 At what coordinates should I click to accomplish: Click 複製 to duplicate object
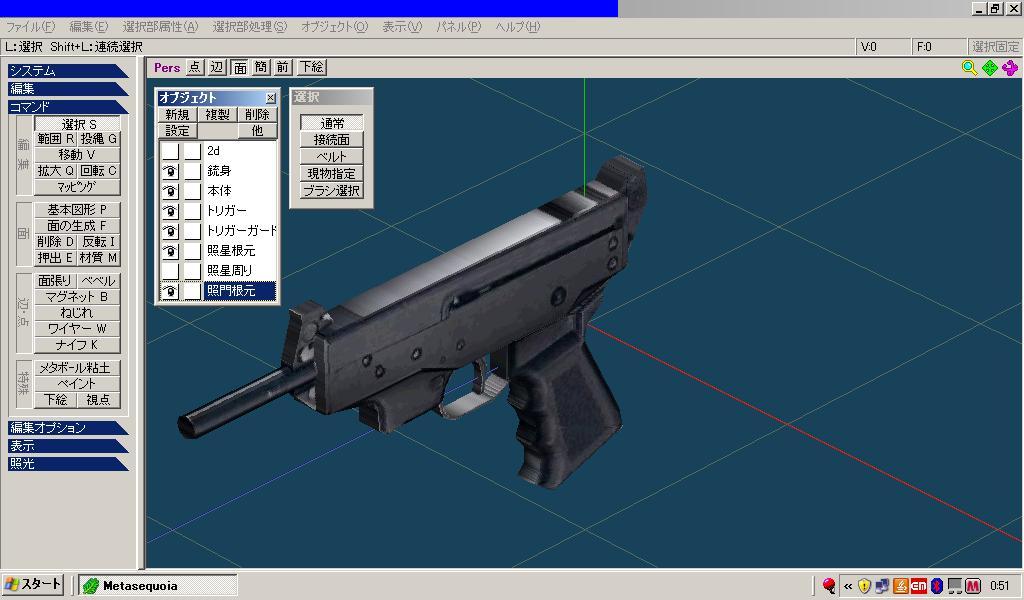point(217,114)
